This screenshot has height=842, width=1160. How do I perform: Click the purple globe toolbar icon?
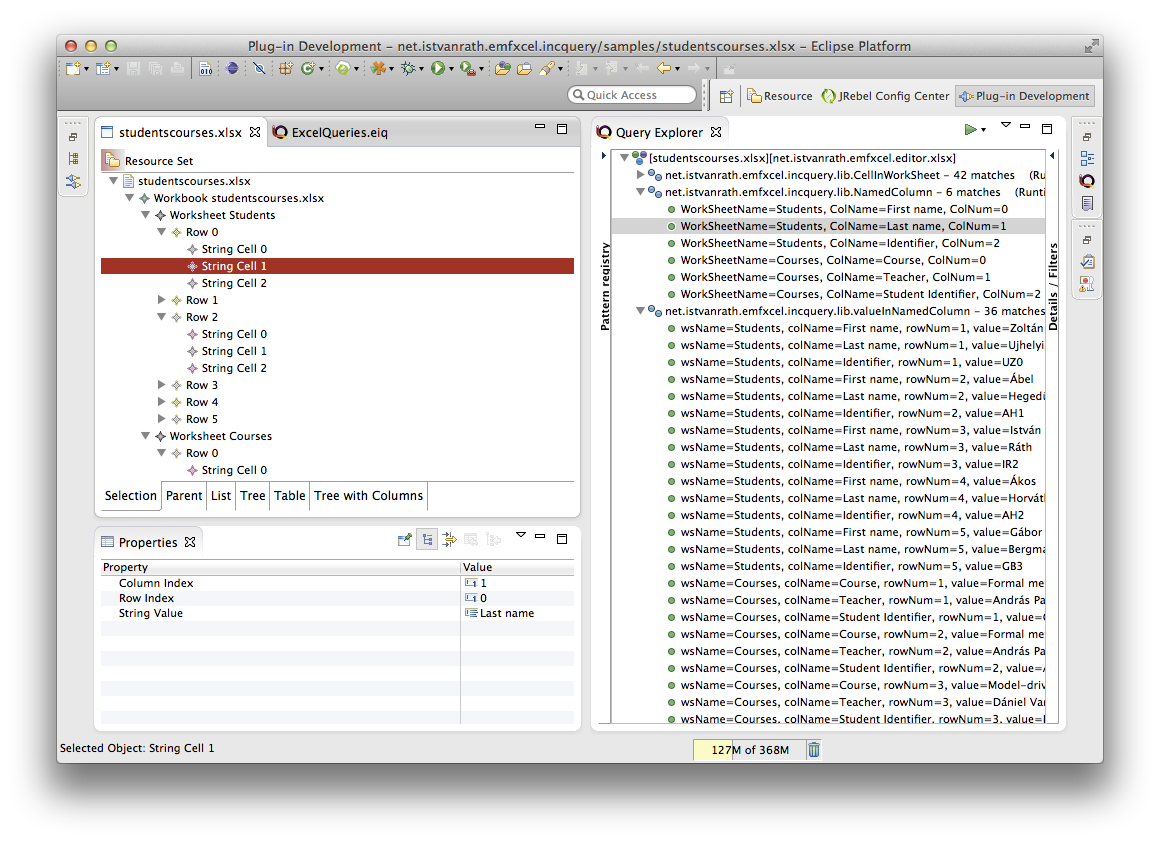tap(232, 69)
